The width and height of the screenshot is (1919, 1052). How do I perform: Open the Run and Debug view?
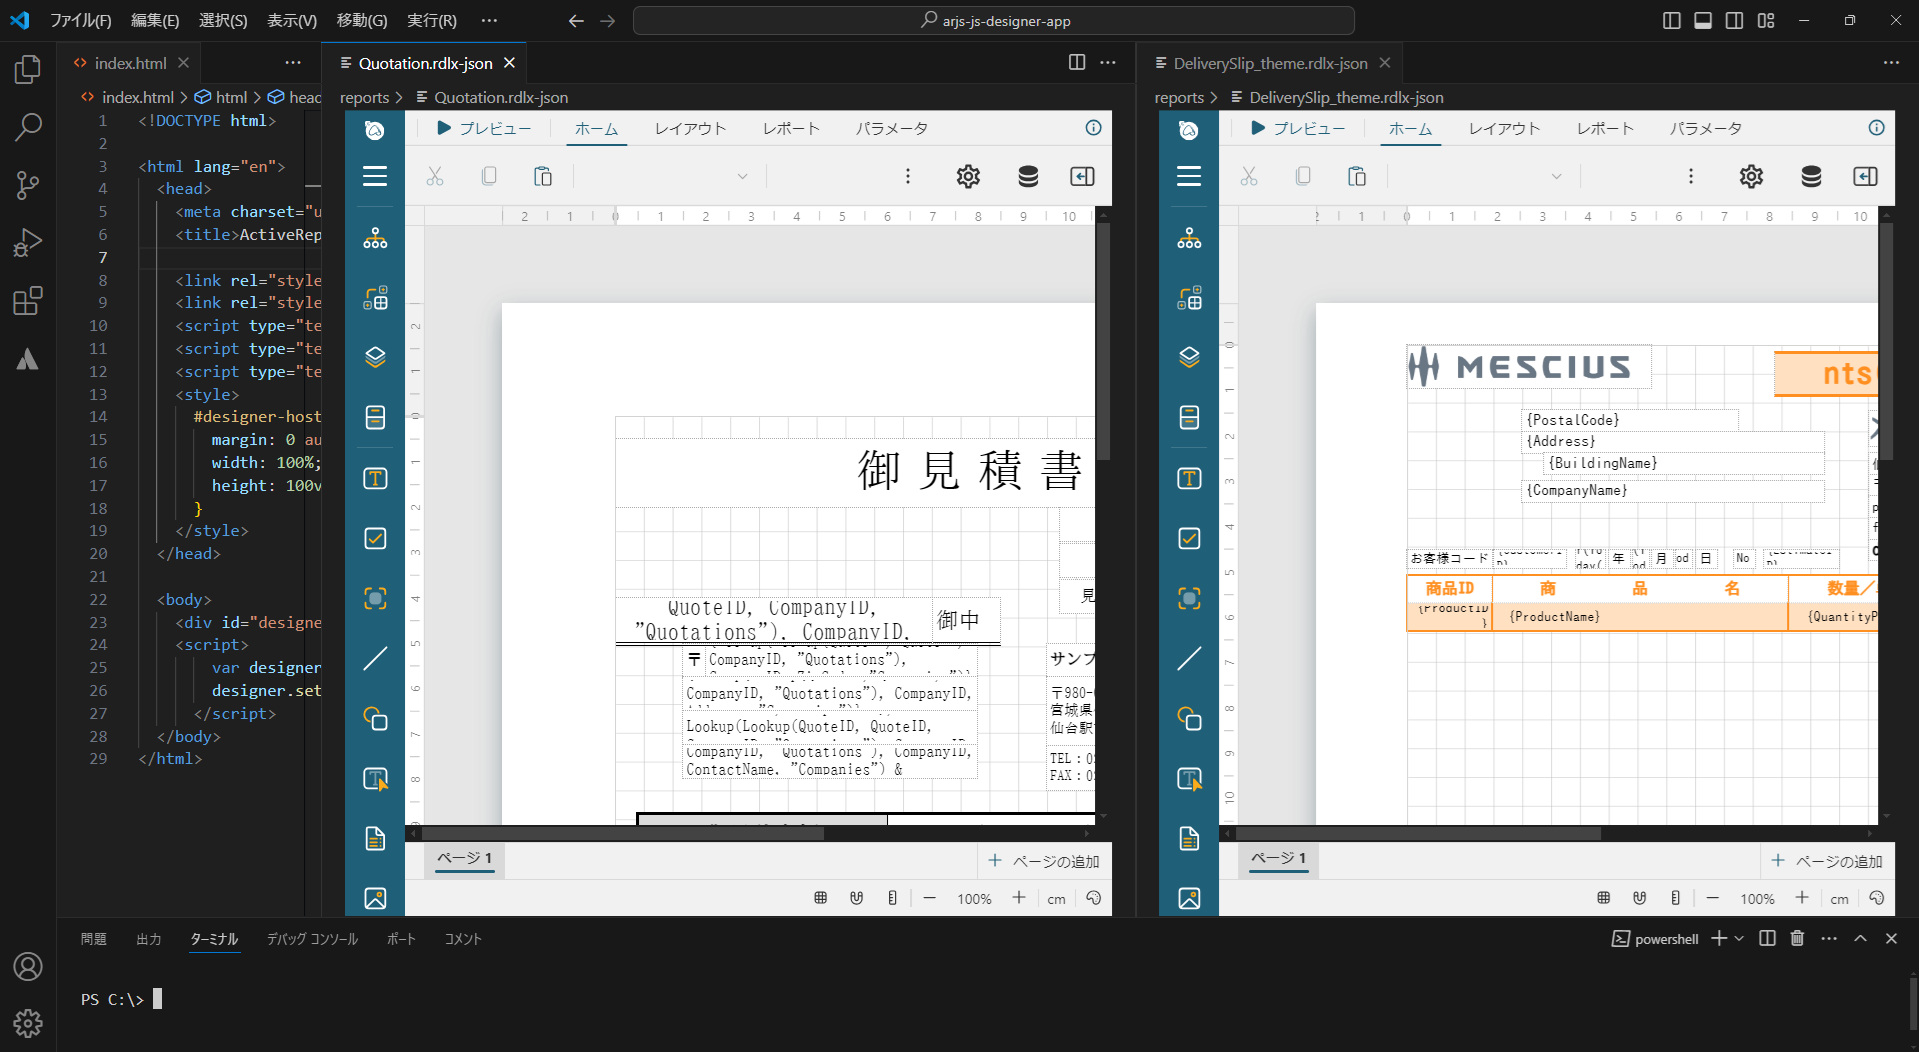pos(28,243)
